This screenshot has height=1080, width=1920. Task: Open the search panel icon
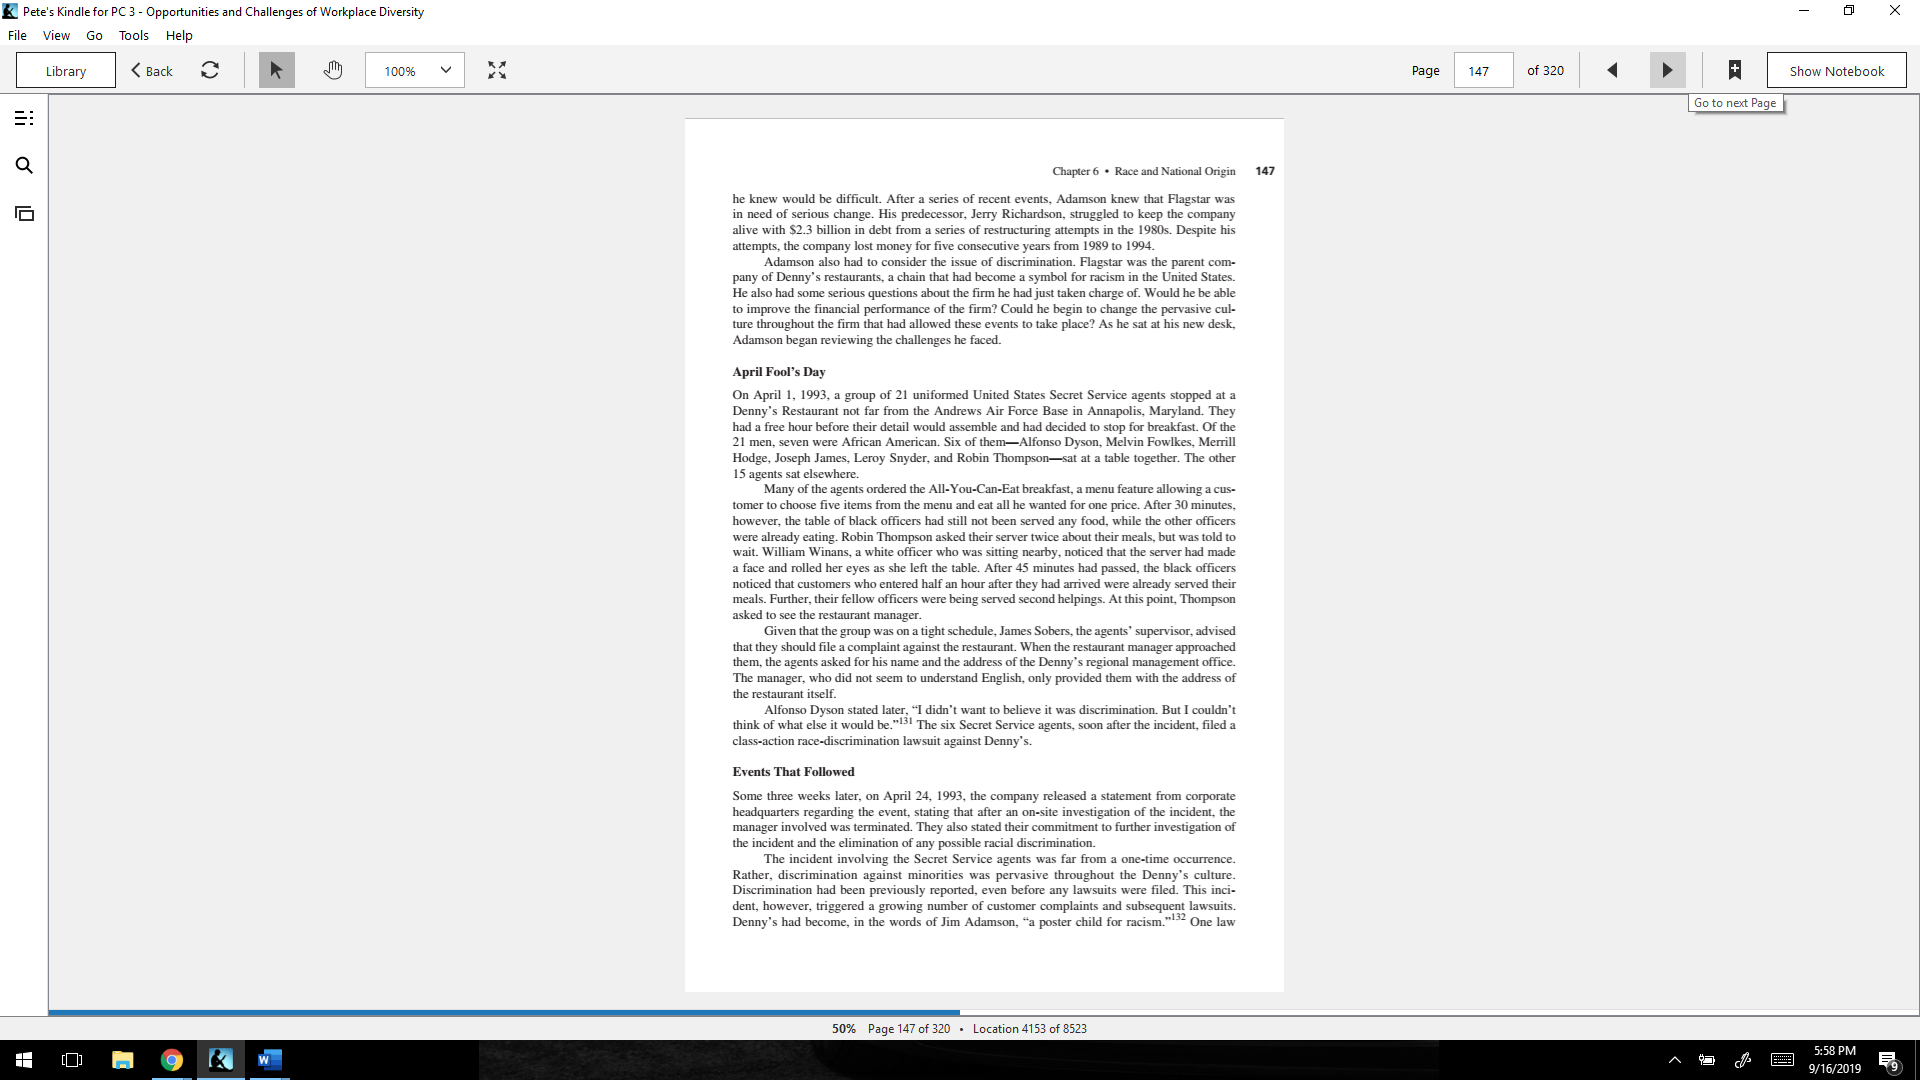click(24, 165)
